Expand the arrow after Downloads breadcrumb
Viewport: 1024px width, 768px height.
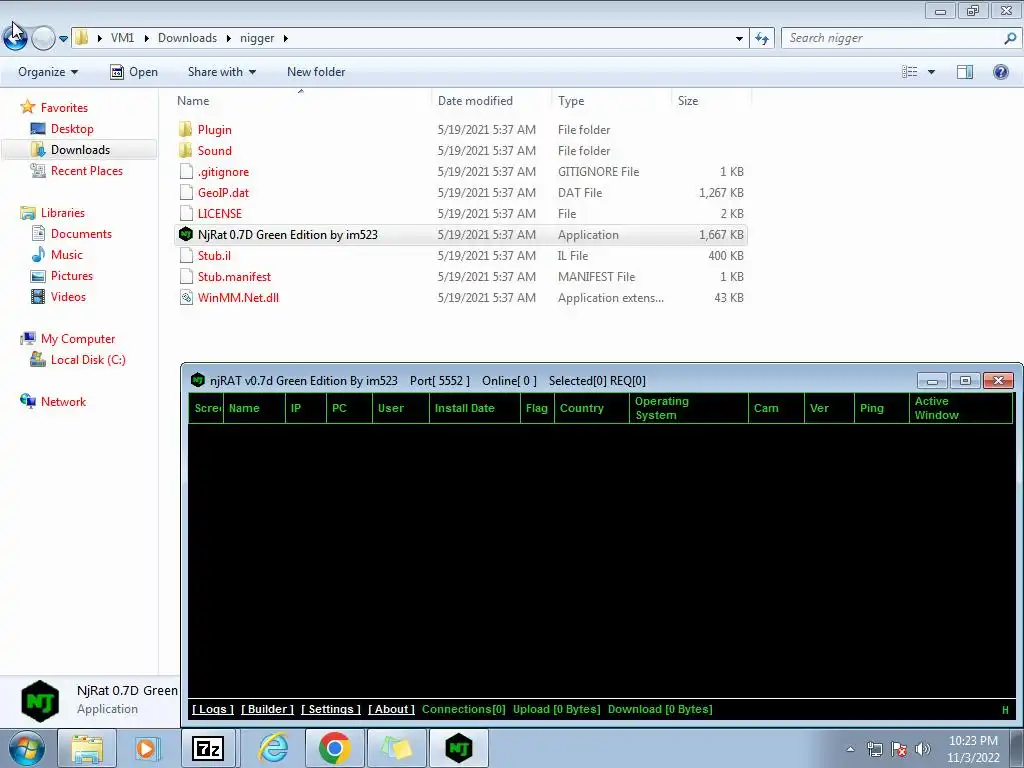pyautogui.click(x=229, y=39)
